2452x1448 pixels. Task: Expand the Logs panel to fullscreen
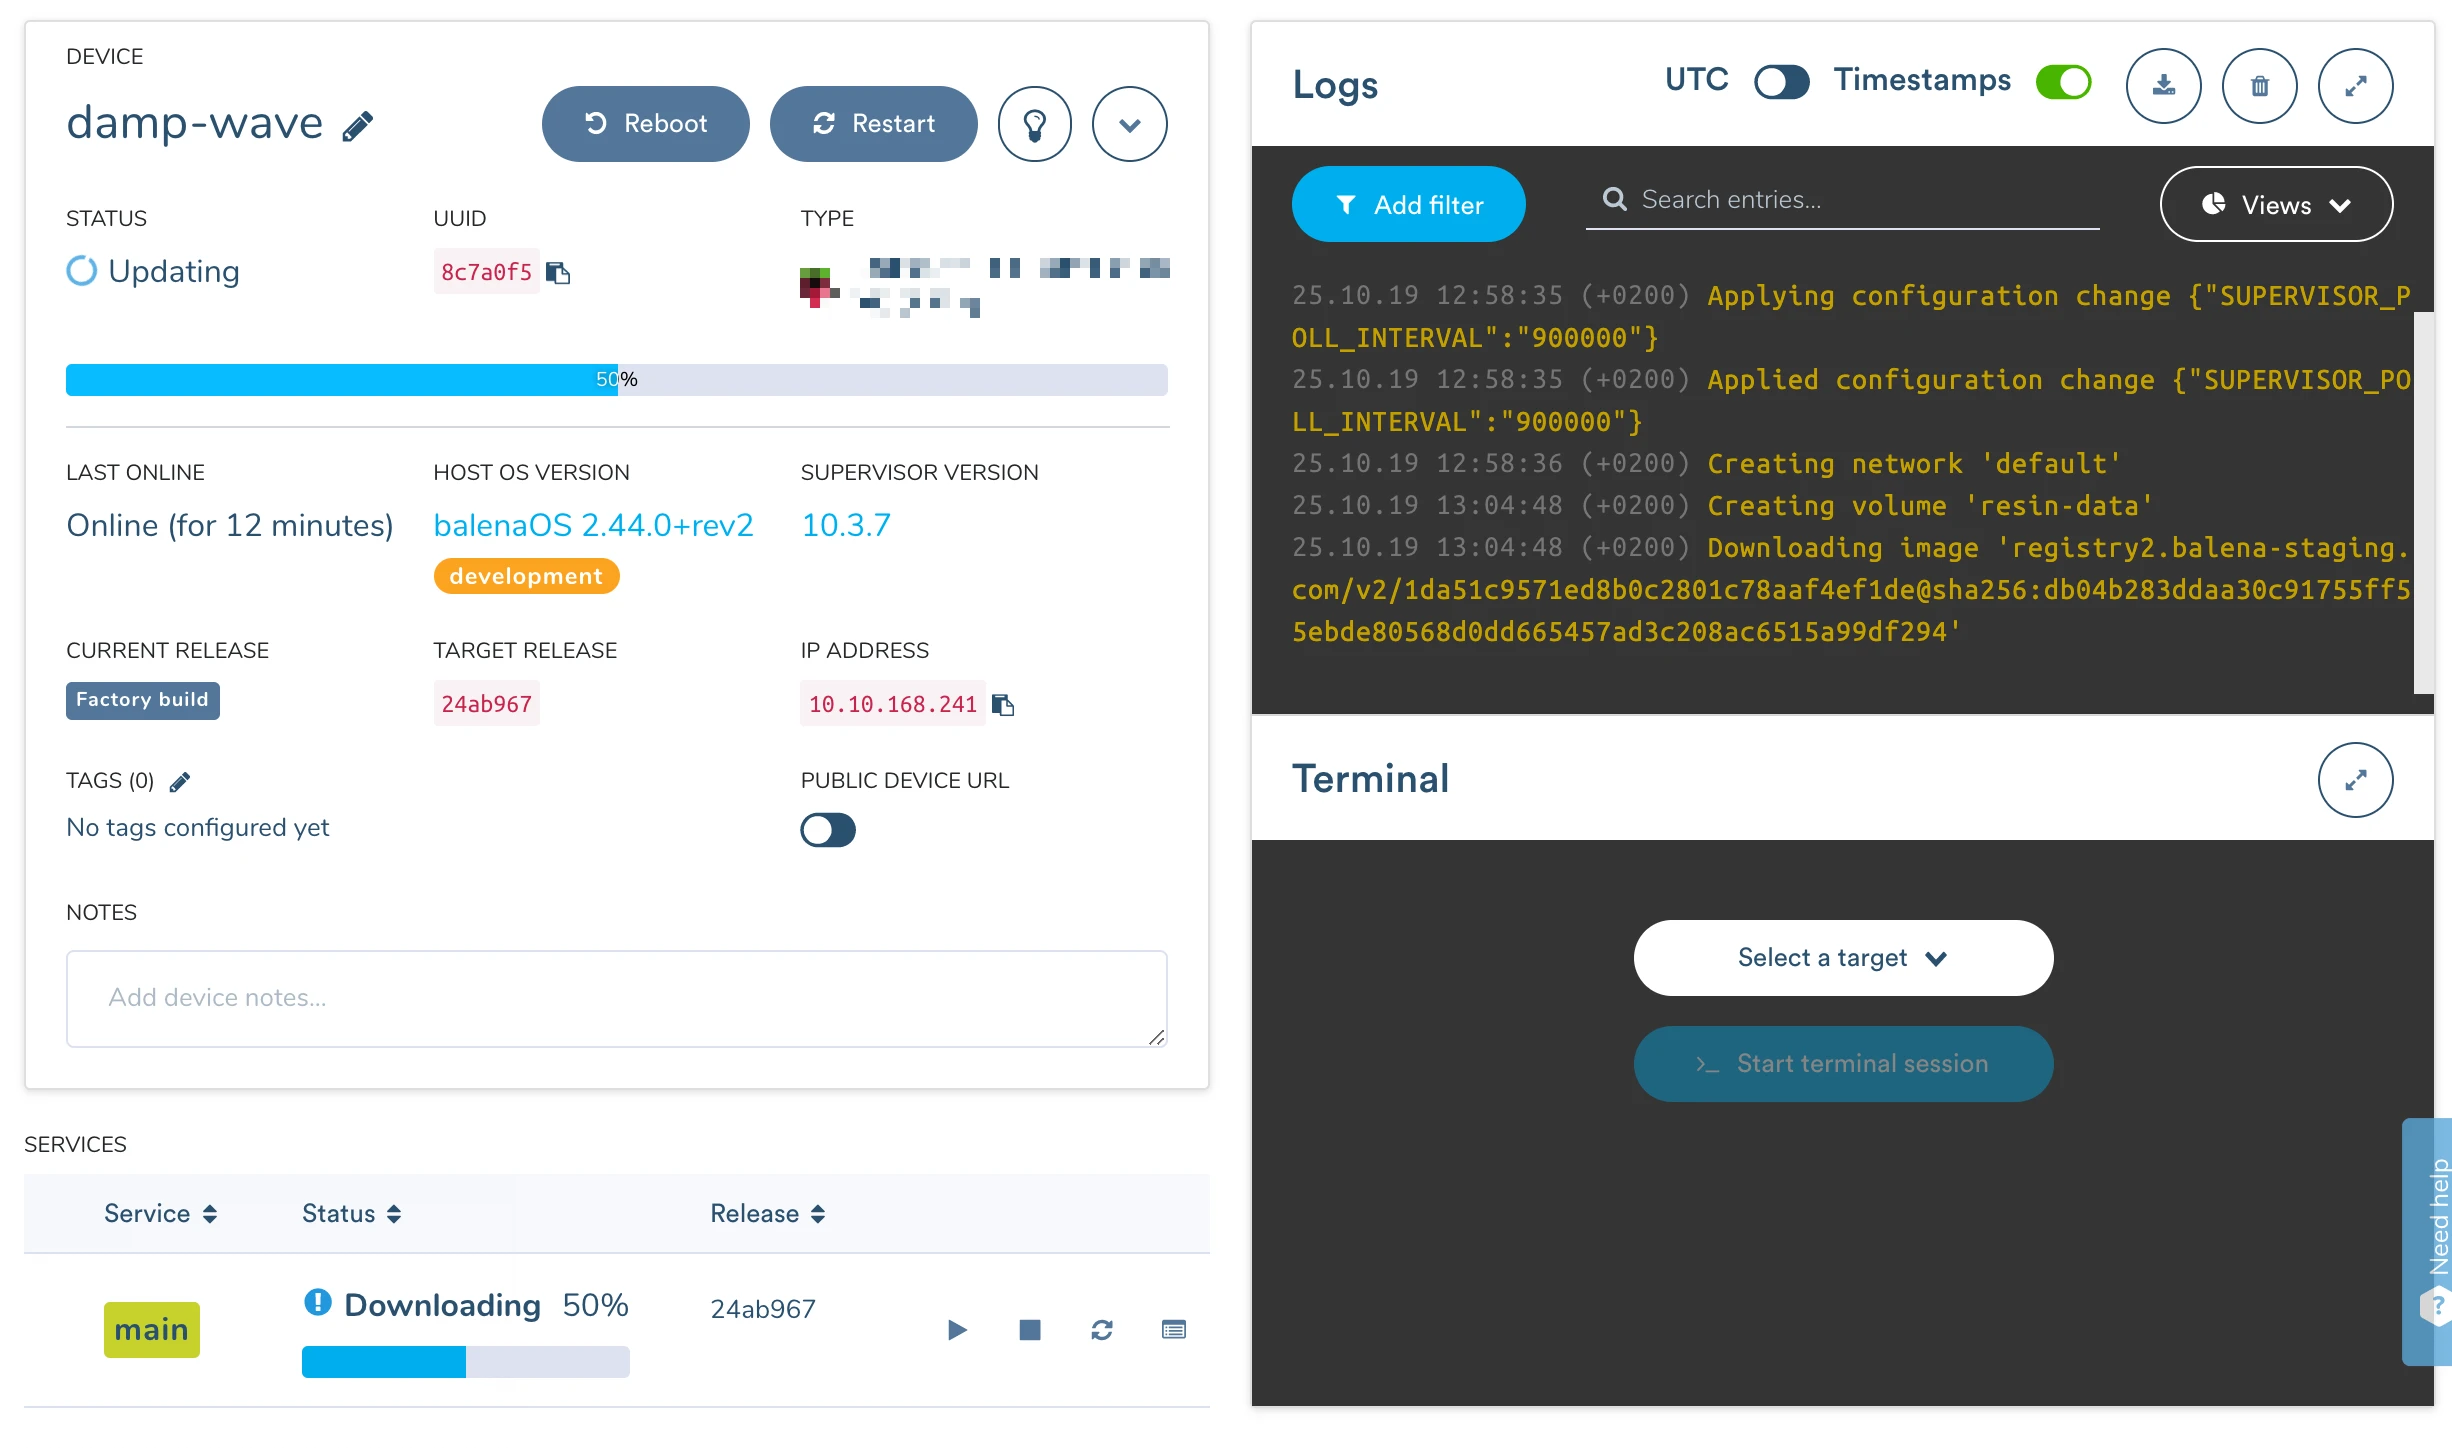(2356, 86)
